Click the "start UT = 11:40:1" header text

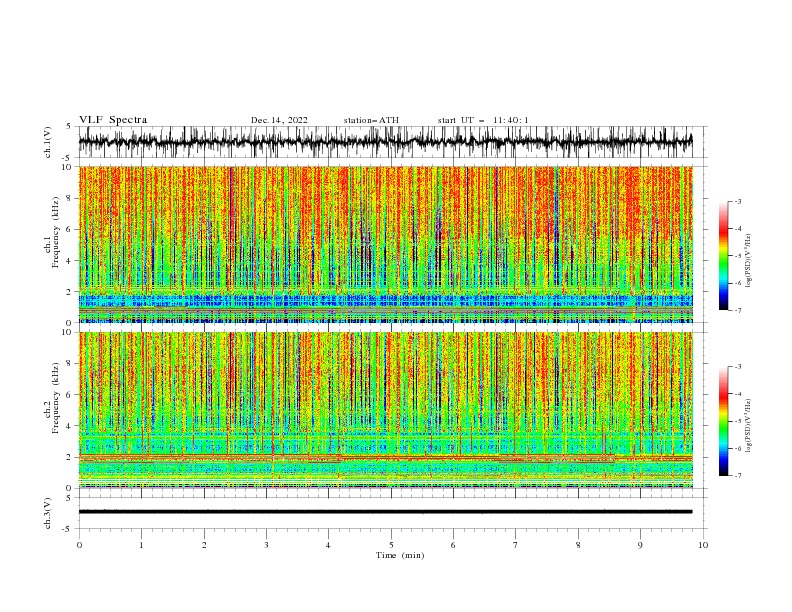483,120
